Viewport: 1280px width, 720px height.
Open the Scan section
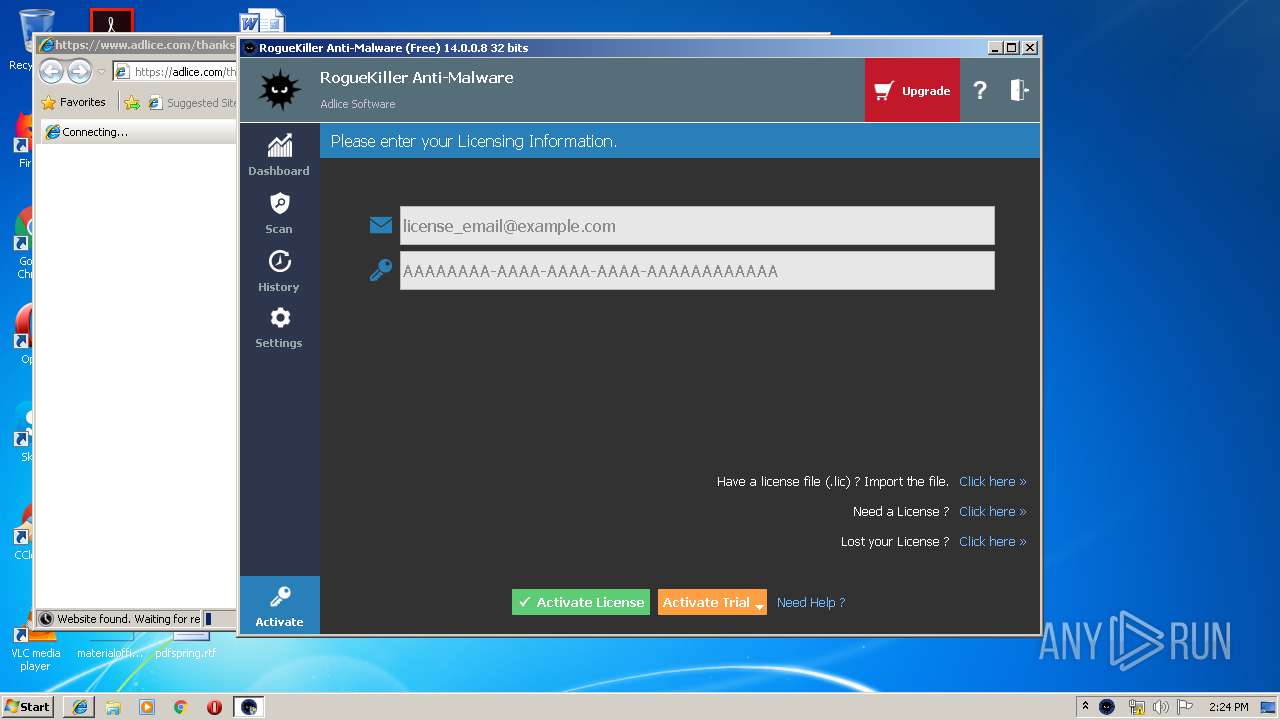tap(279, 213)
